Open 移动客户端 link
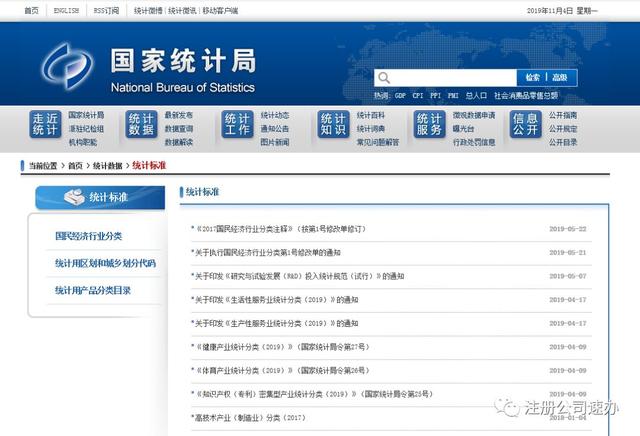 click(220, 11)
